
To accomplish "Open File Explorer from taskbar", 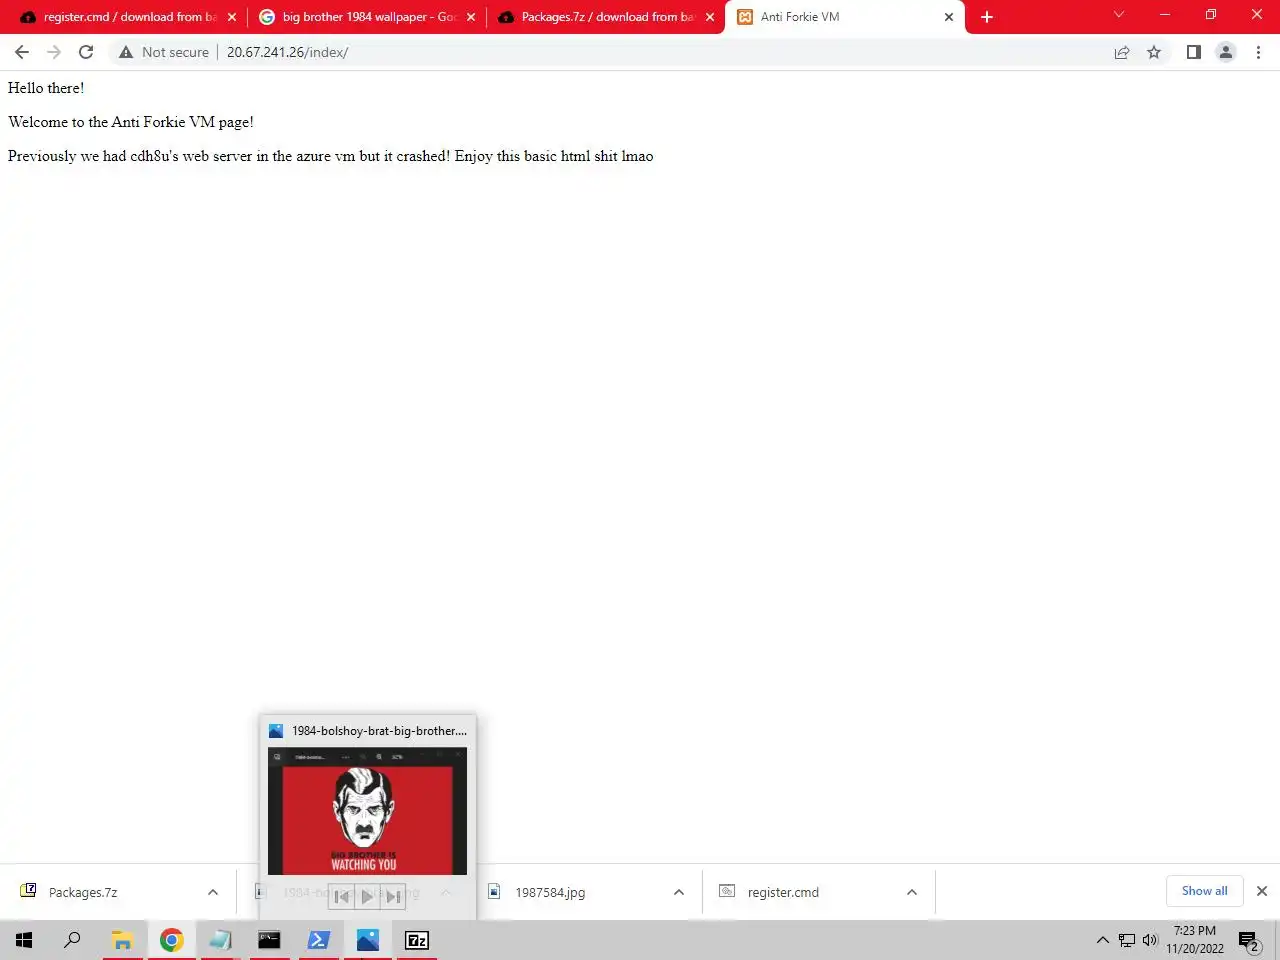I will (x=122, y=940).
